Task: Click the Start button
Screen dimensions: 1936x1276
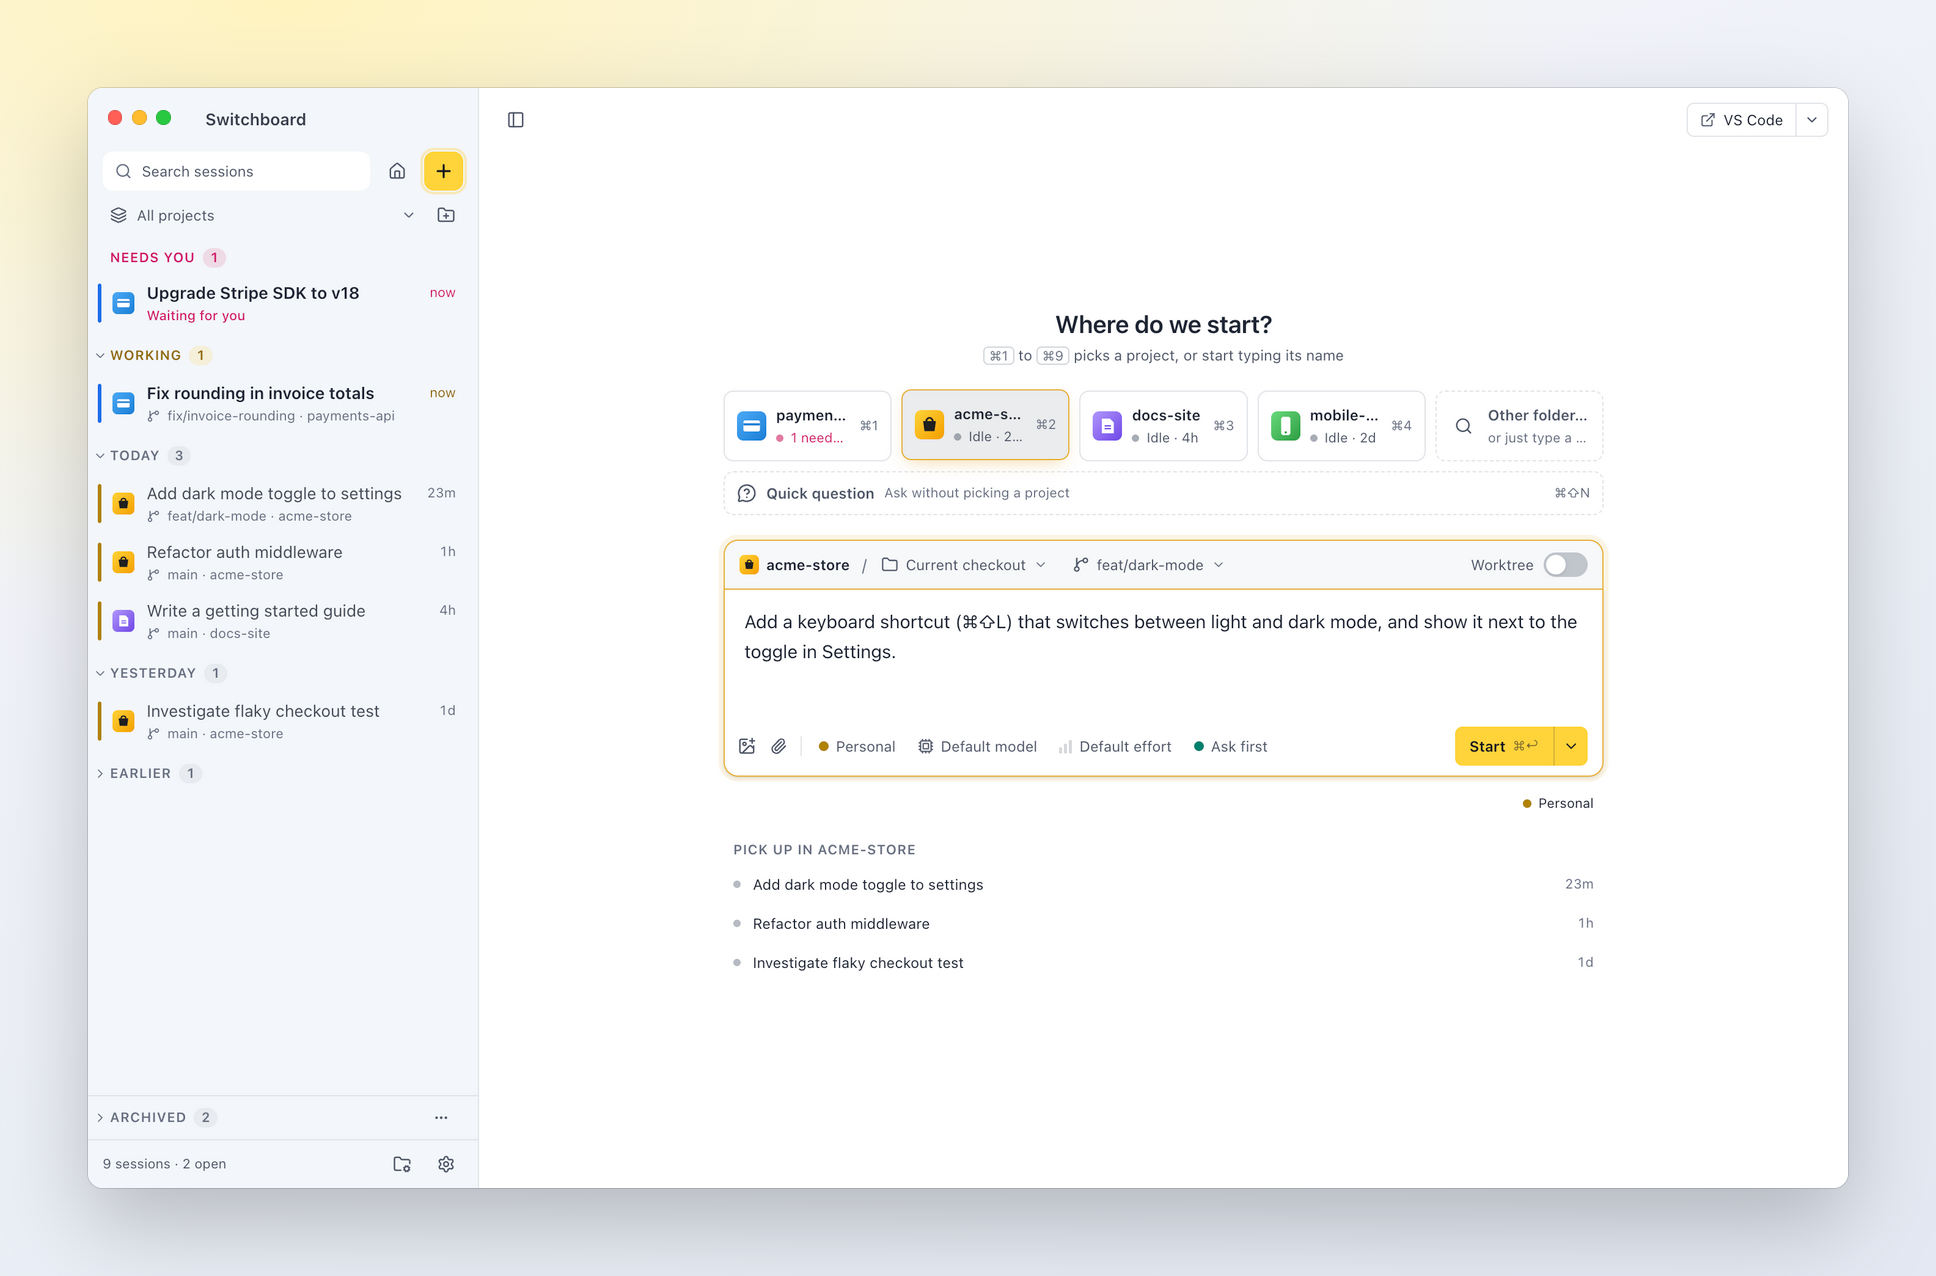Action: coord(1504,746)
